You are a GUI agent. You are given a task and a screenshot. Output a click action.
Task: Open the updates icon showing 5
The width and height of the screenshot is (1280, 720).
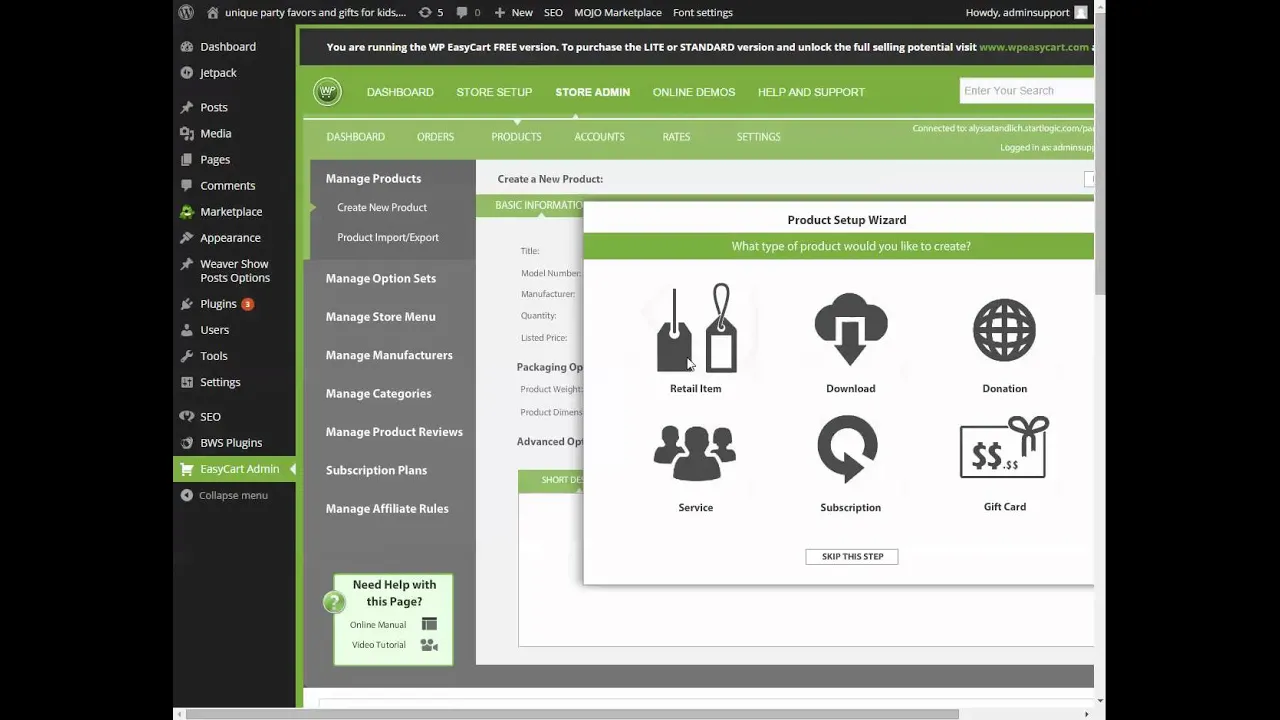(425, 12)
